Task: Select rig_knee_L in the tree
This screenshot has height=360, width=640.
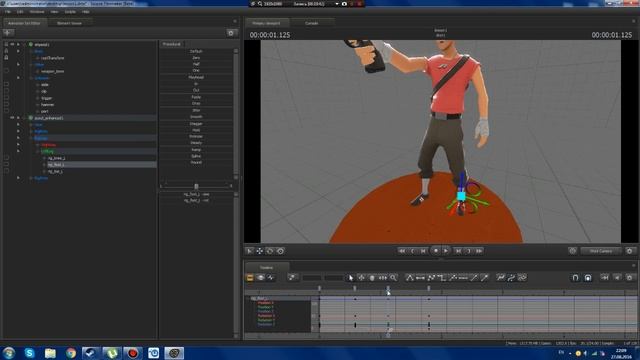Action: pos(56,158)
